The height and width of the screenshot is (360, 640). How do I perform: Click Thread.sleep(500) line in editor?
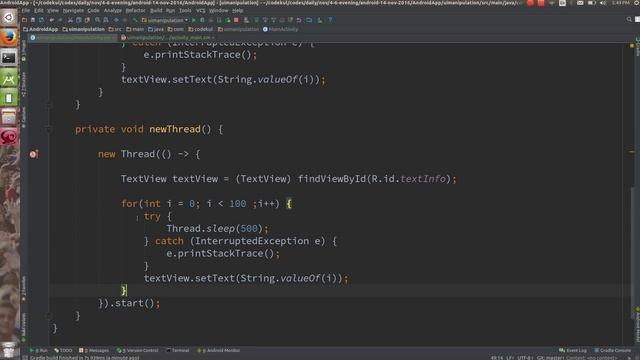pos(217,229)
